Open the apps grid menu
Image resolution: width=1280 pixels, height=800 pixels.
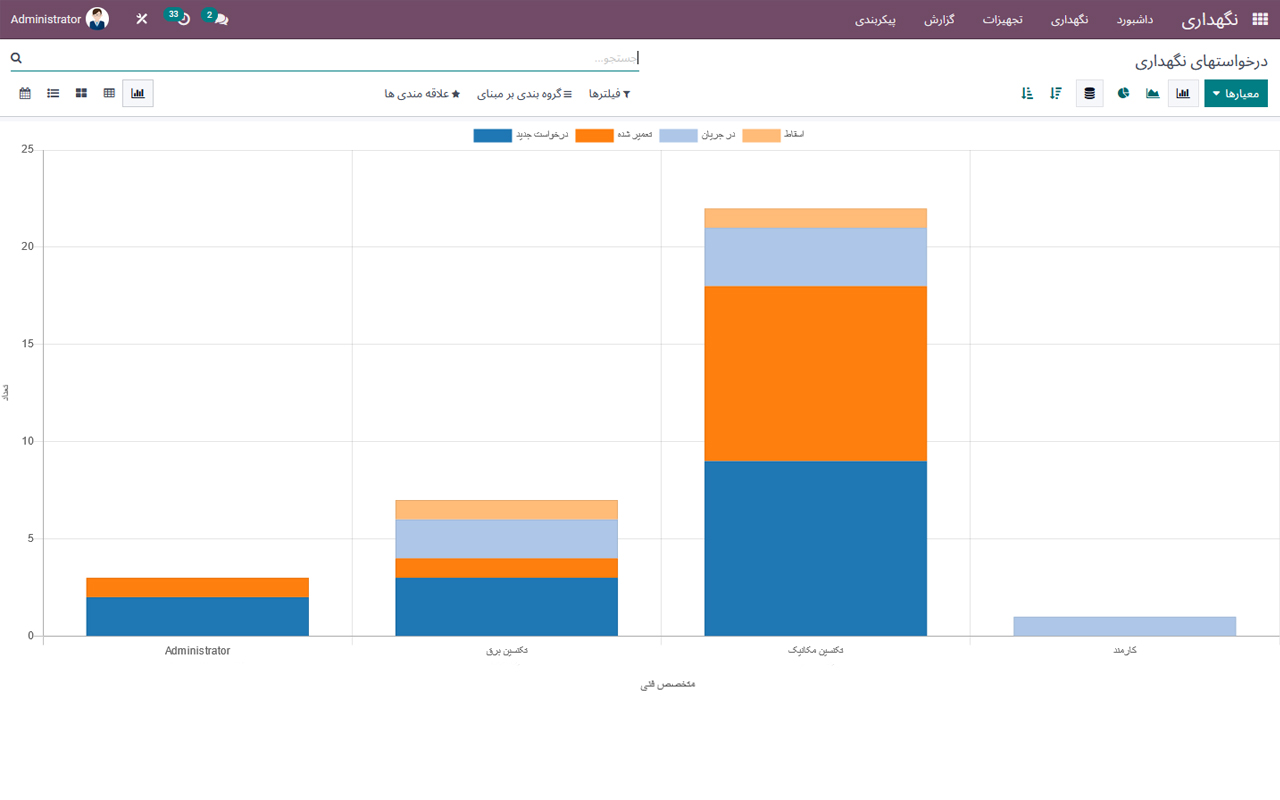pyautogui.click(x=1260, y=19)
